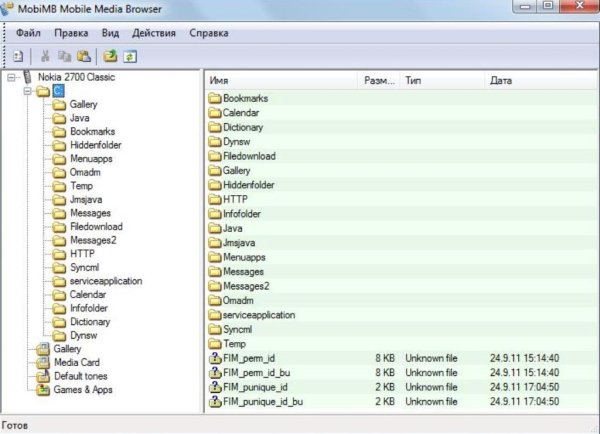The height and width of the screenshot is (434, 600).
Task: Select Calendar folder icon in file list
Action: point(215,113)
